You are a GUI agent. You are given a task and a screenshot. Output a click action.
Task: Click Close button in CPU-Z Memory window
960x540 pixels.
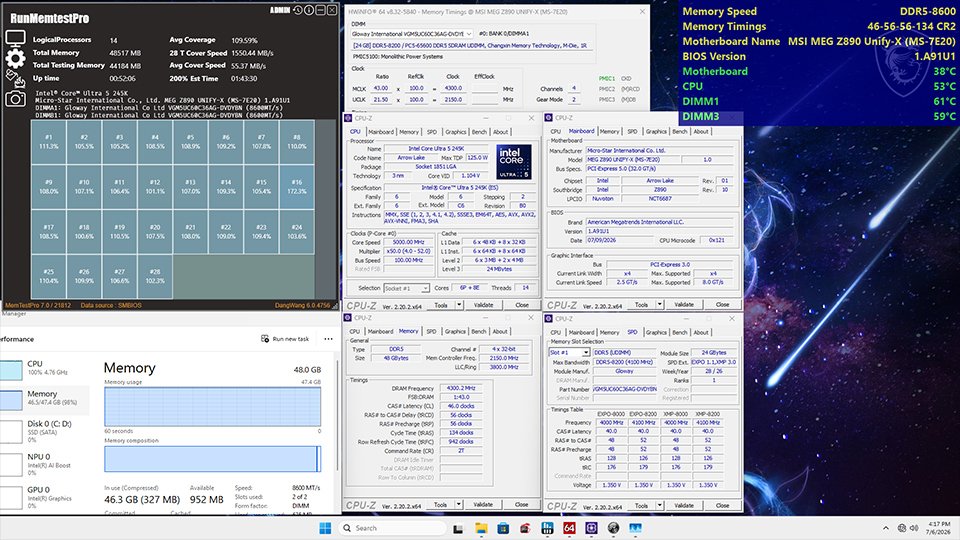coord(521,504)
